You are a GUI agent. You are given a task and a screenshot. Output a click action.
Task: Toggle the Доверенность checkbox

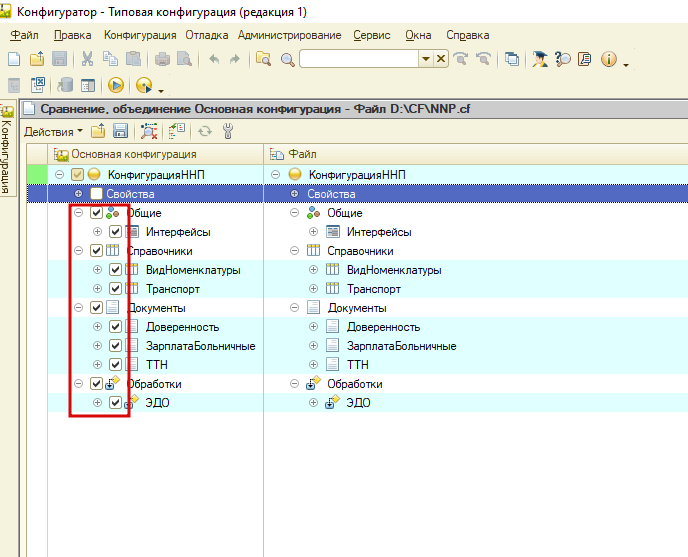(115, 327)
